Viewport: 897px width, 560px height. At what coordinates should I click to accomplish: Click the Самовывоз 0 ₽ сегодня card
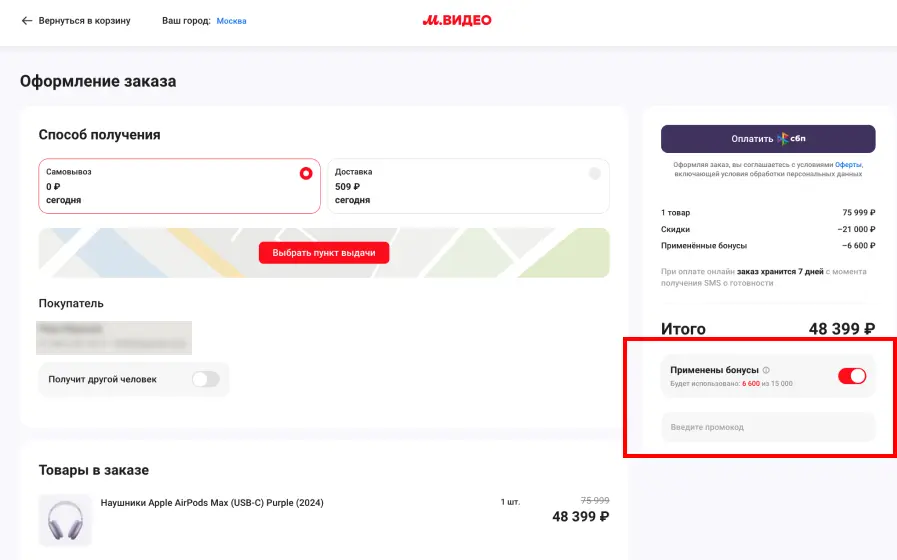point(179,186)
